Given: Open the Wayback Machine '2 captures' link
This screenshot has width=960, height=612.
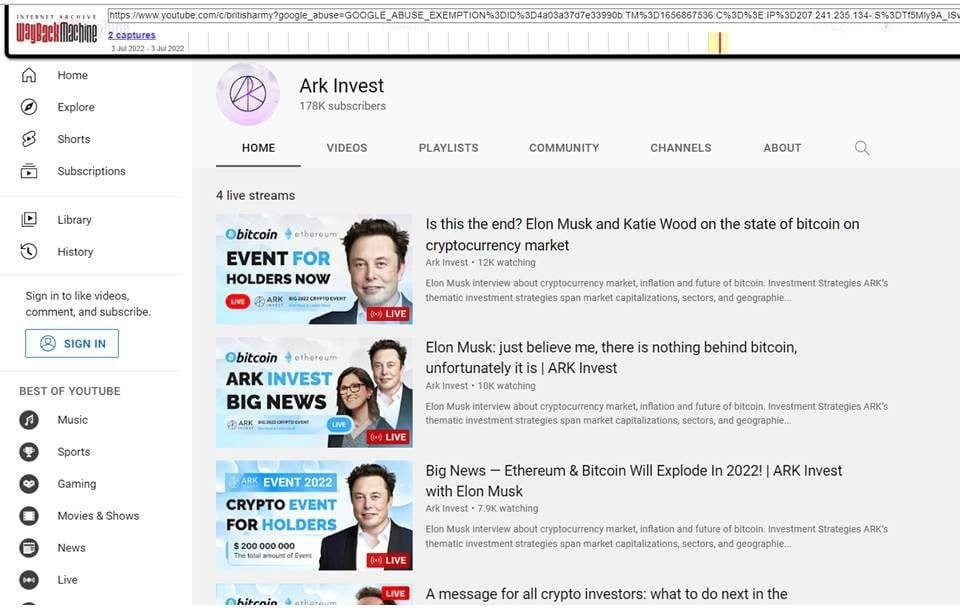Looking at the screenshot, I should [x=130, y=34].
